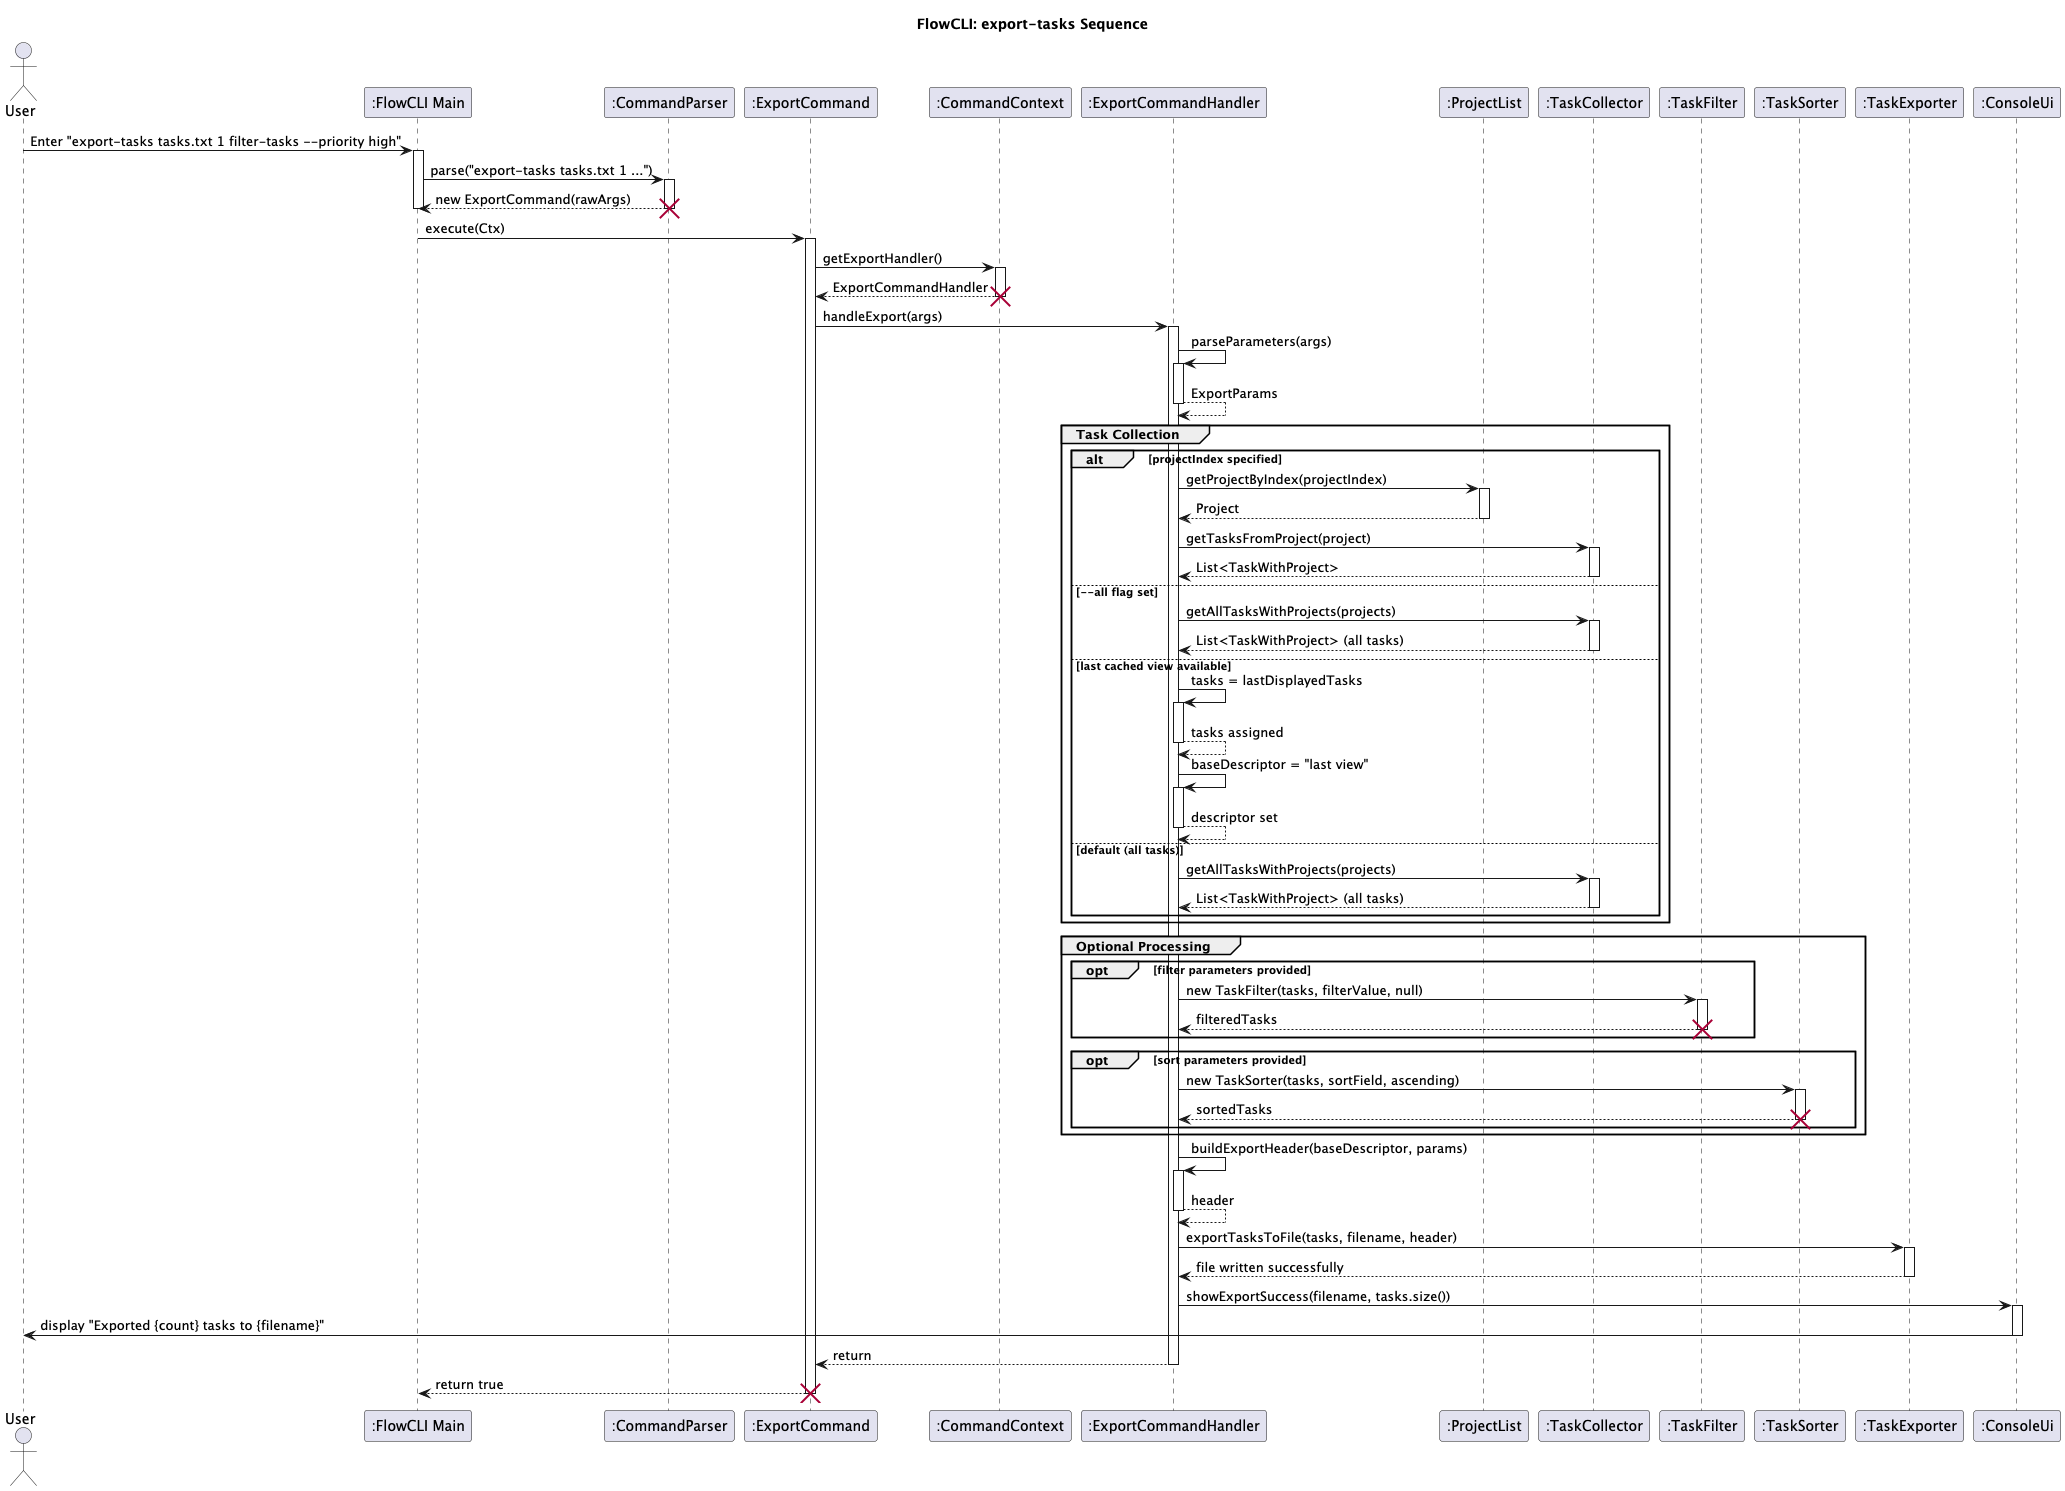
Task: Click the destruction X under CommandContext lifeline
Action: click(1001, 296)
